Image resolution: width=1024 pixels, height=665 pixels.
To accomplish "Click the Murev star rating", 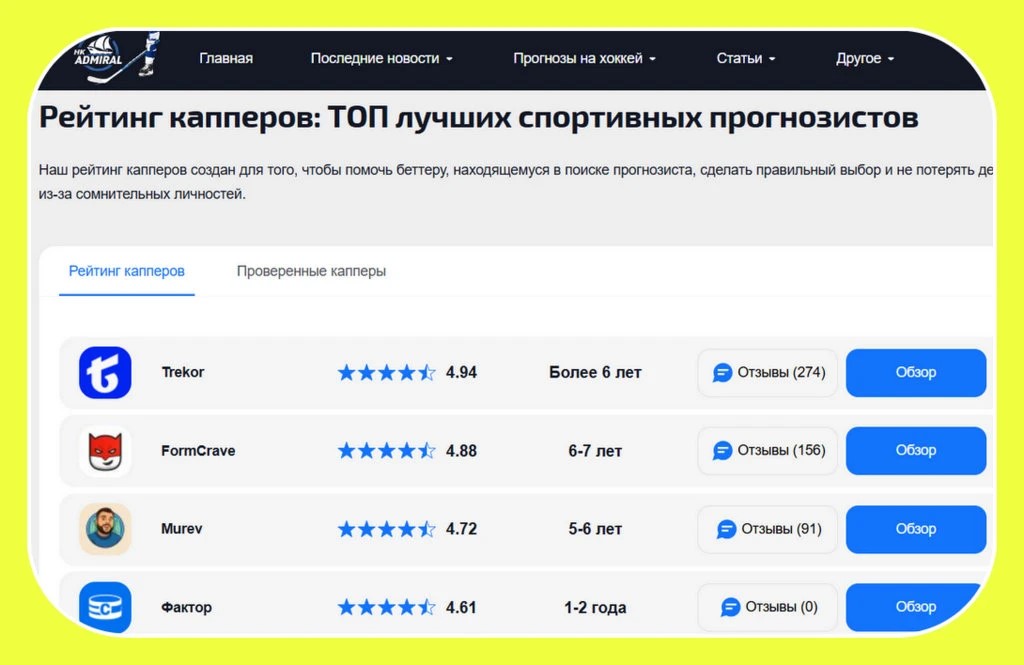I will 387,529.
